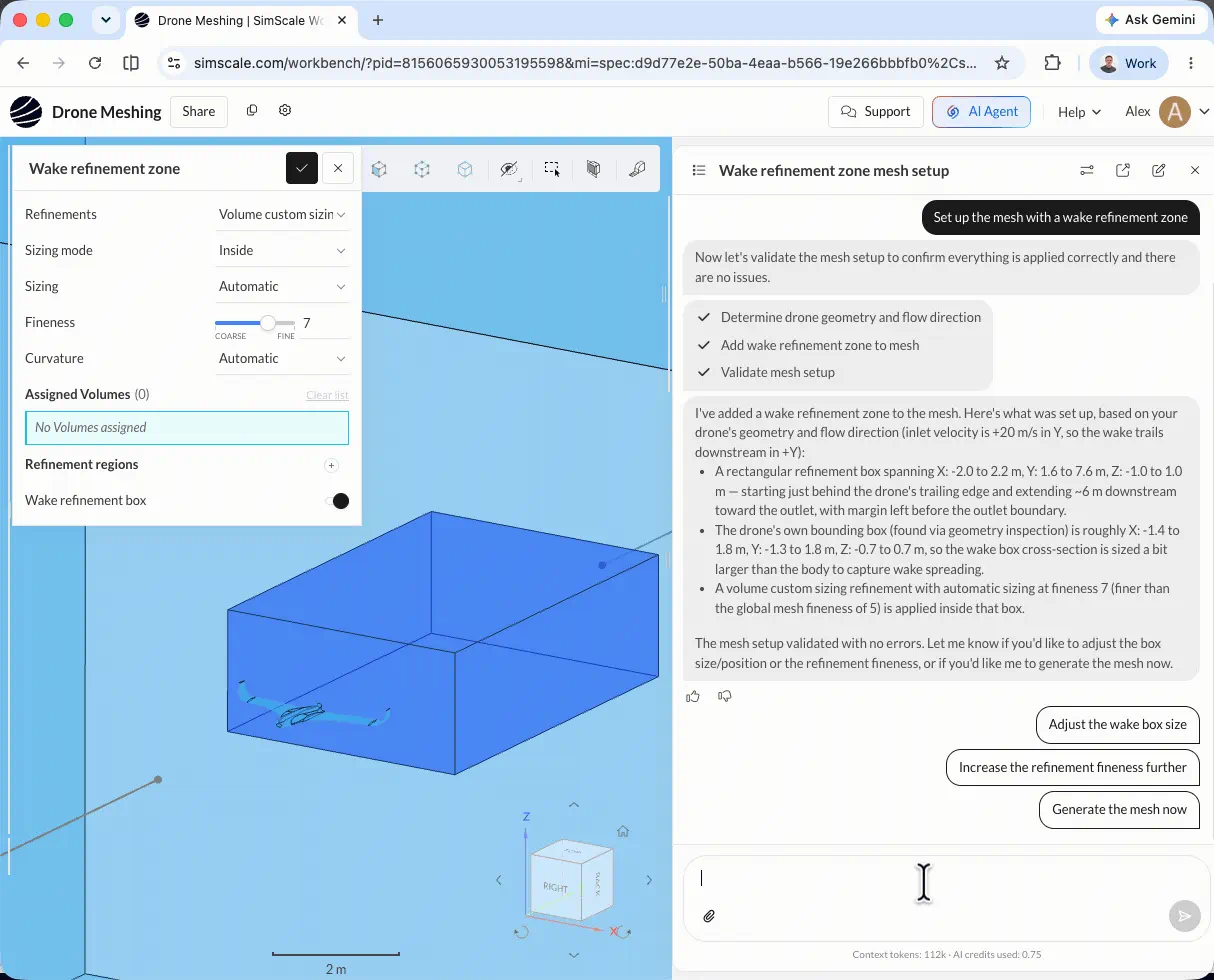Viewport: 1214px width, 980px height.
Task: Open the Chrome three-dot menu
Action: pos(1190,63)
